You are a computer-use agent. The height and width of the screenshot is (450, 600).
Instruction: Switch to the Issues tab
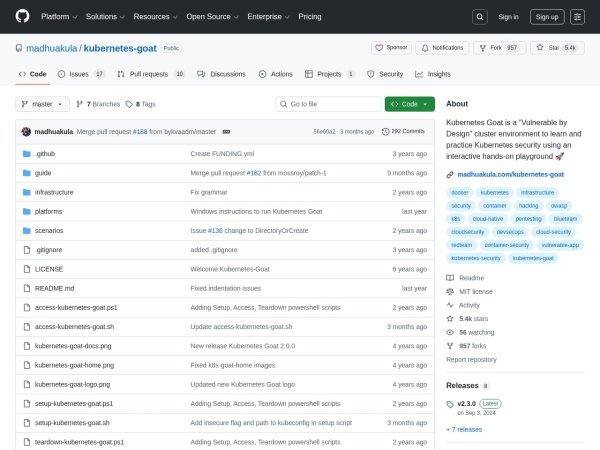coord(81,74)
